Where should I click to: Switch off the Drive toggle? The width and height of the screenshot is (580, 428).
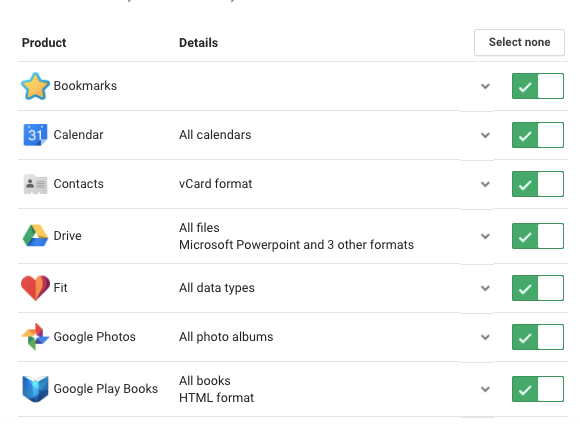[x=538, y=236]
